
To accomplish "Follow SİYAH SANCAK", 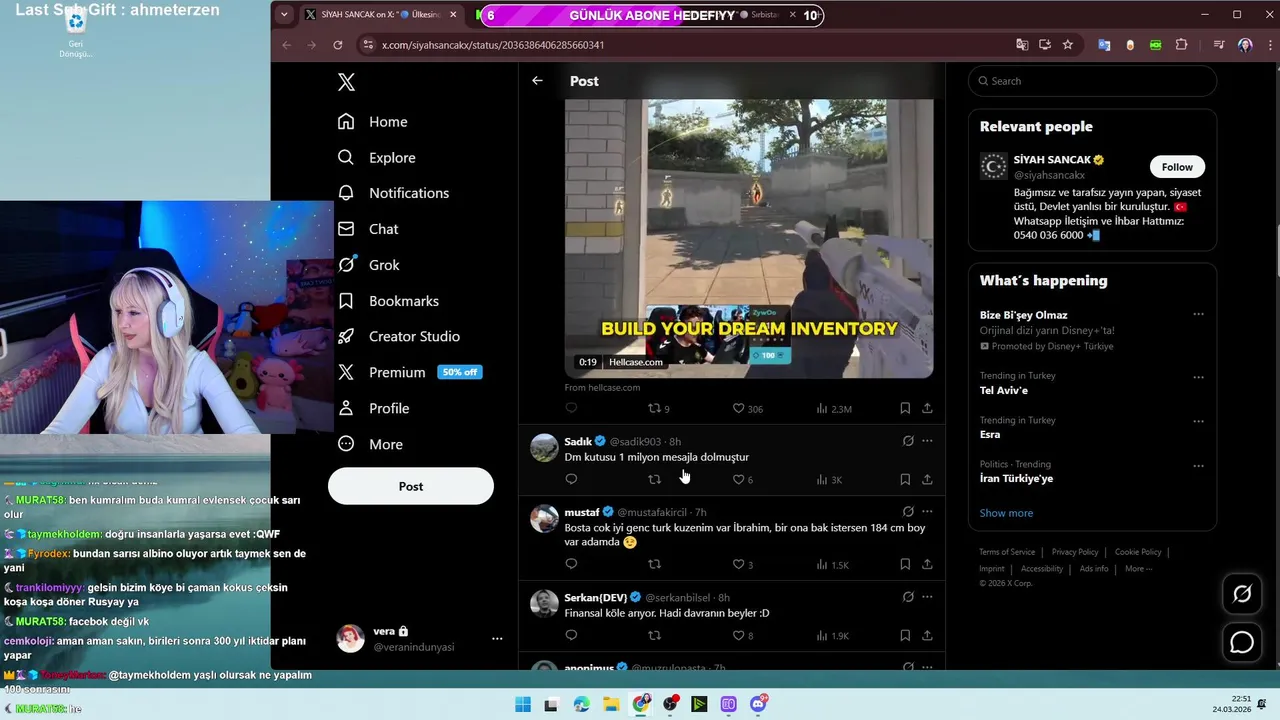I will tap(1177, 167).
